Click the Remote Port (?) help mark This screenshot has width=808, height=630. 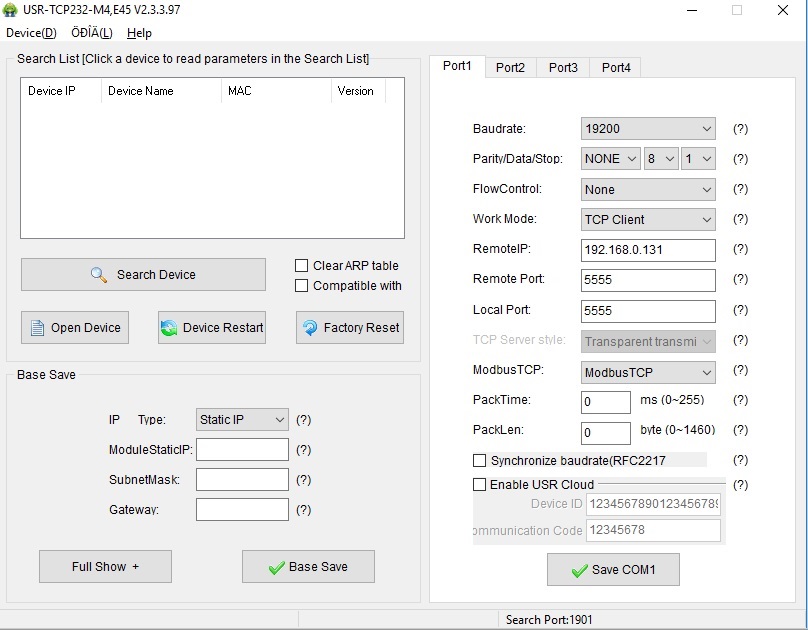pos(740,279)
